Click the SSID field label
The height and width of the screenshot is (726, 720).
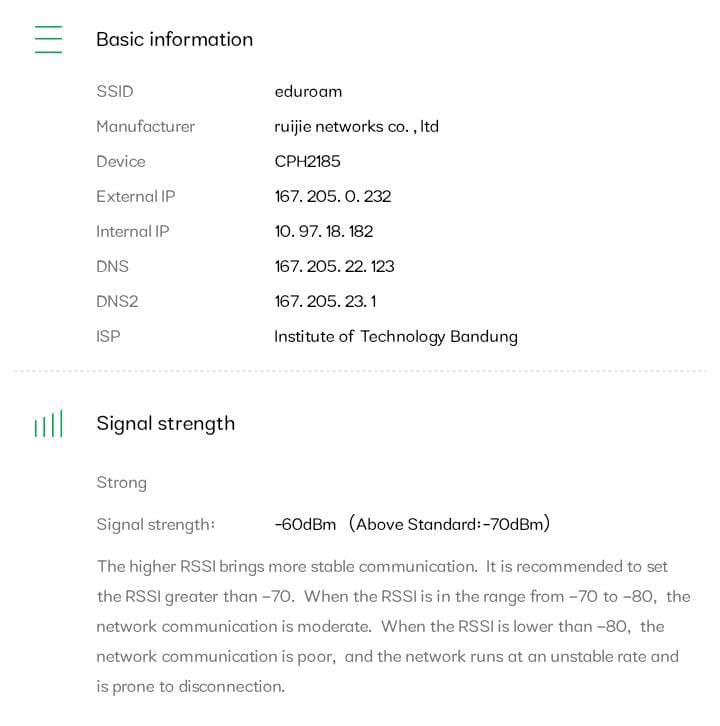coord(114,91)
